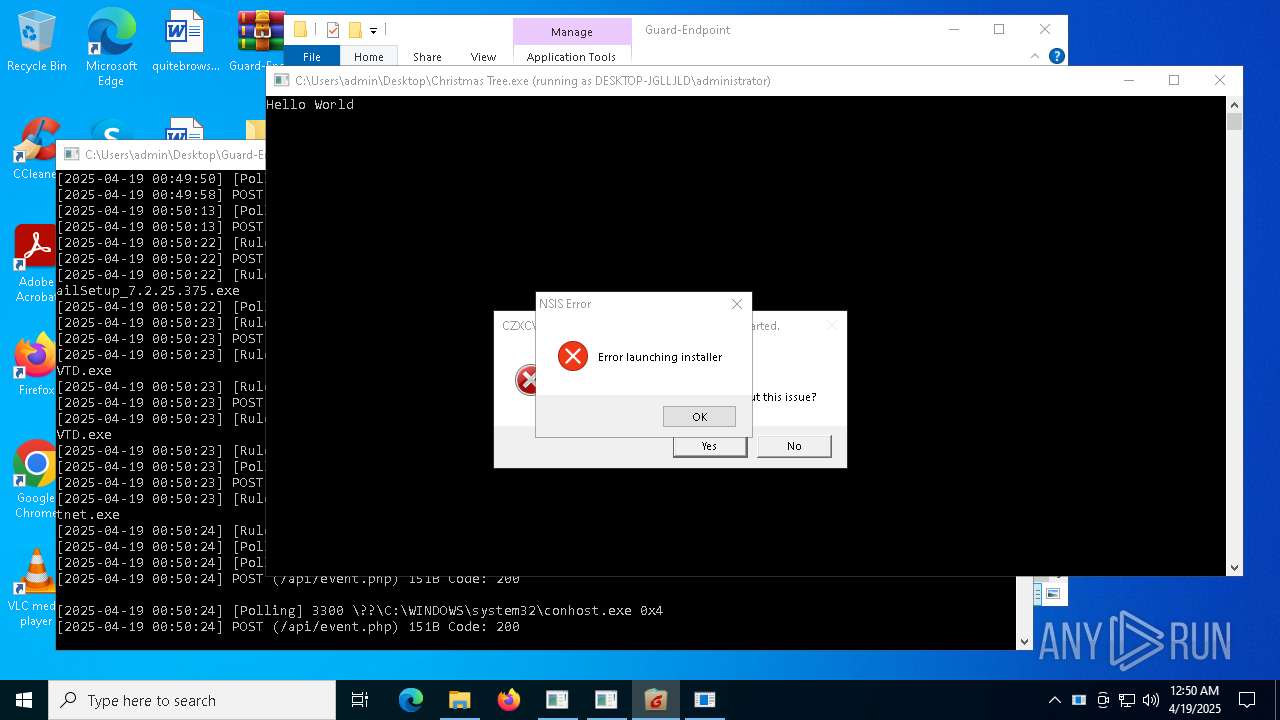Maximize the Christmas Tree.exe console window
Viewport: 1280px width, 720px height.
click(x=1174, y=80)
